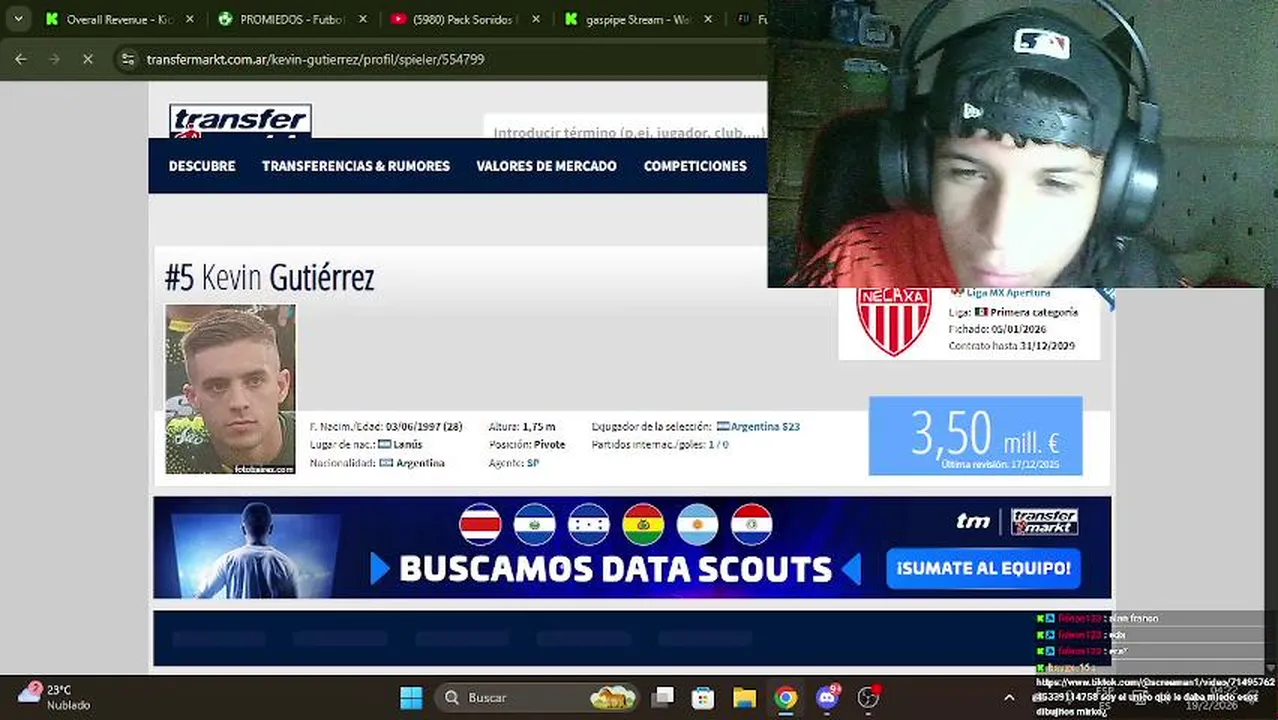The height and width of the screenshot is (720, 1278).
Task: Stop loading the page with X button
Action: click(87, 59)
